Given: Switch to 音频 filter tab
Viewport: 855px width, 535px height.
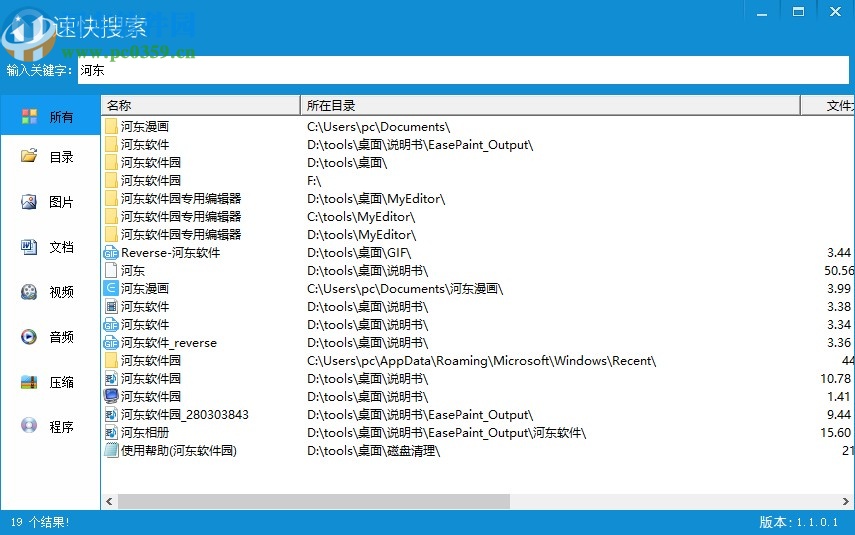Looking at the screenshot, I should click(50, 337).
